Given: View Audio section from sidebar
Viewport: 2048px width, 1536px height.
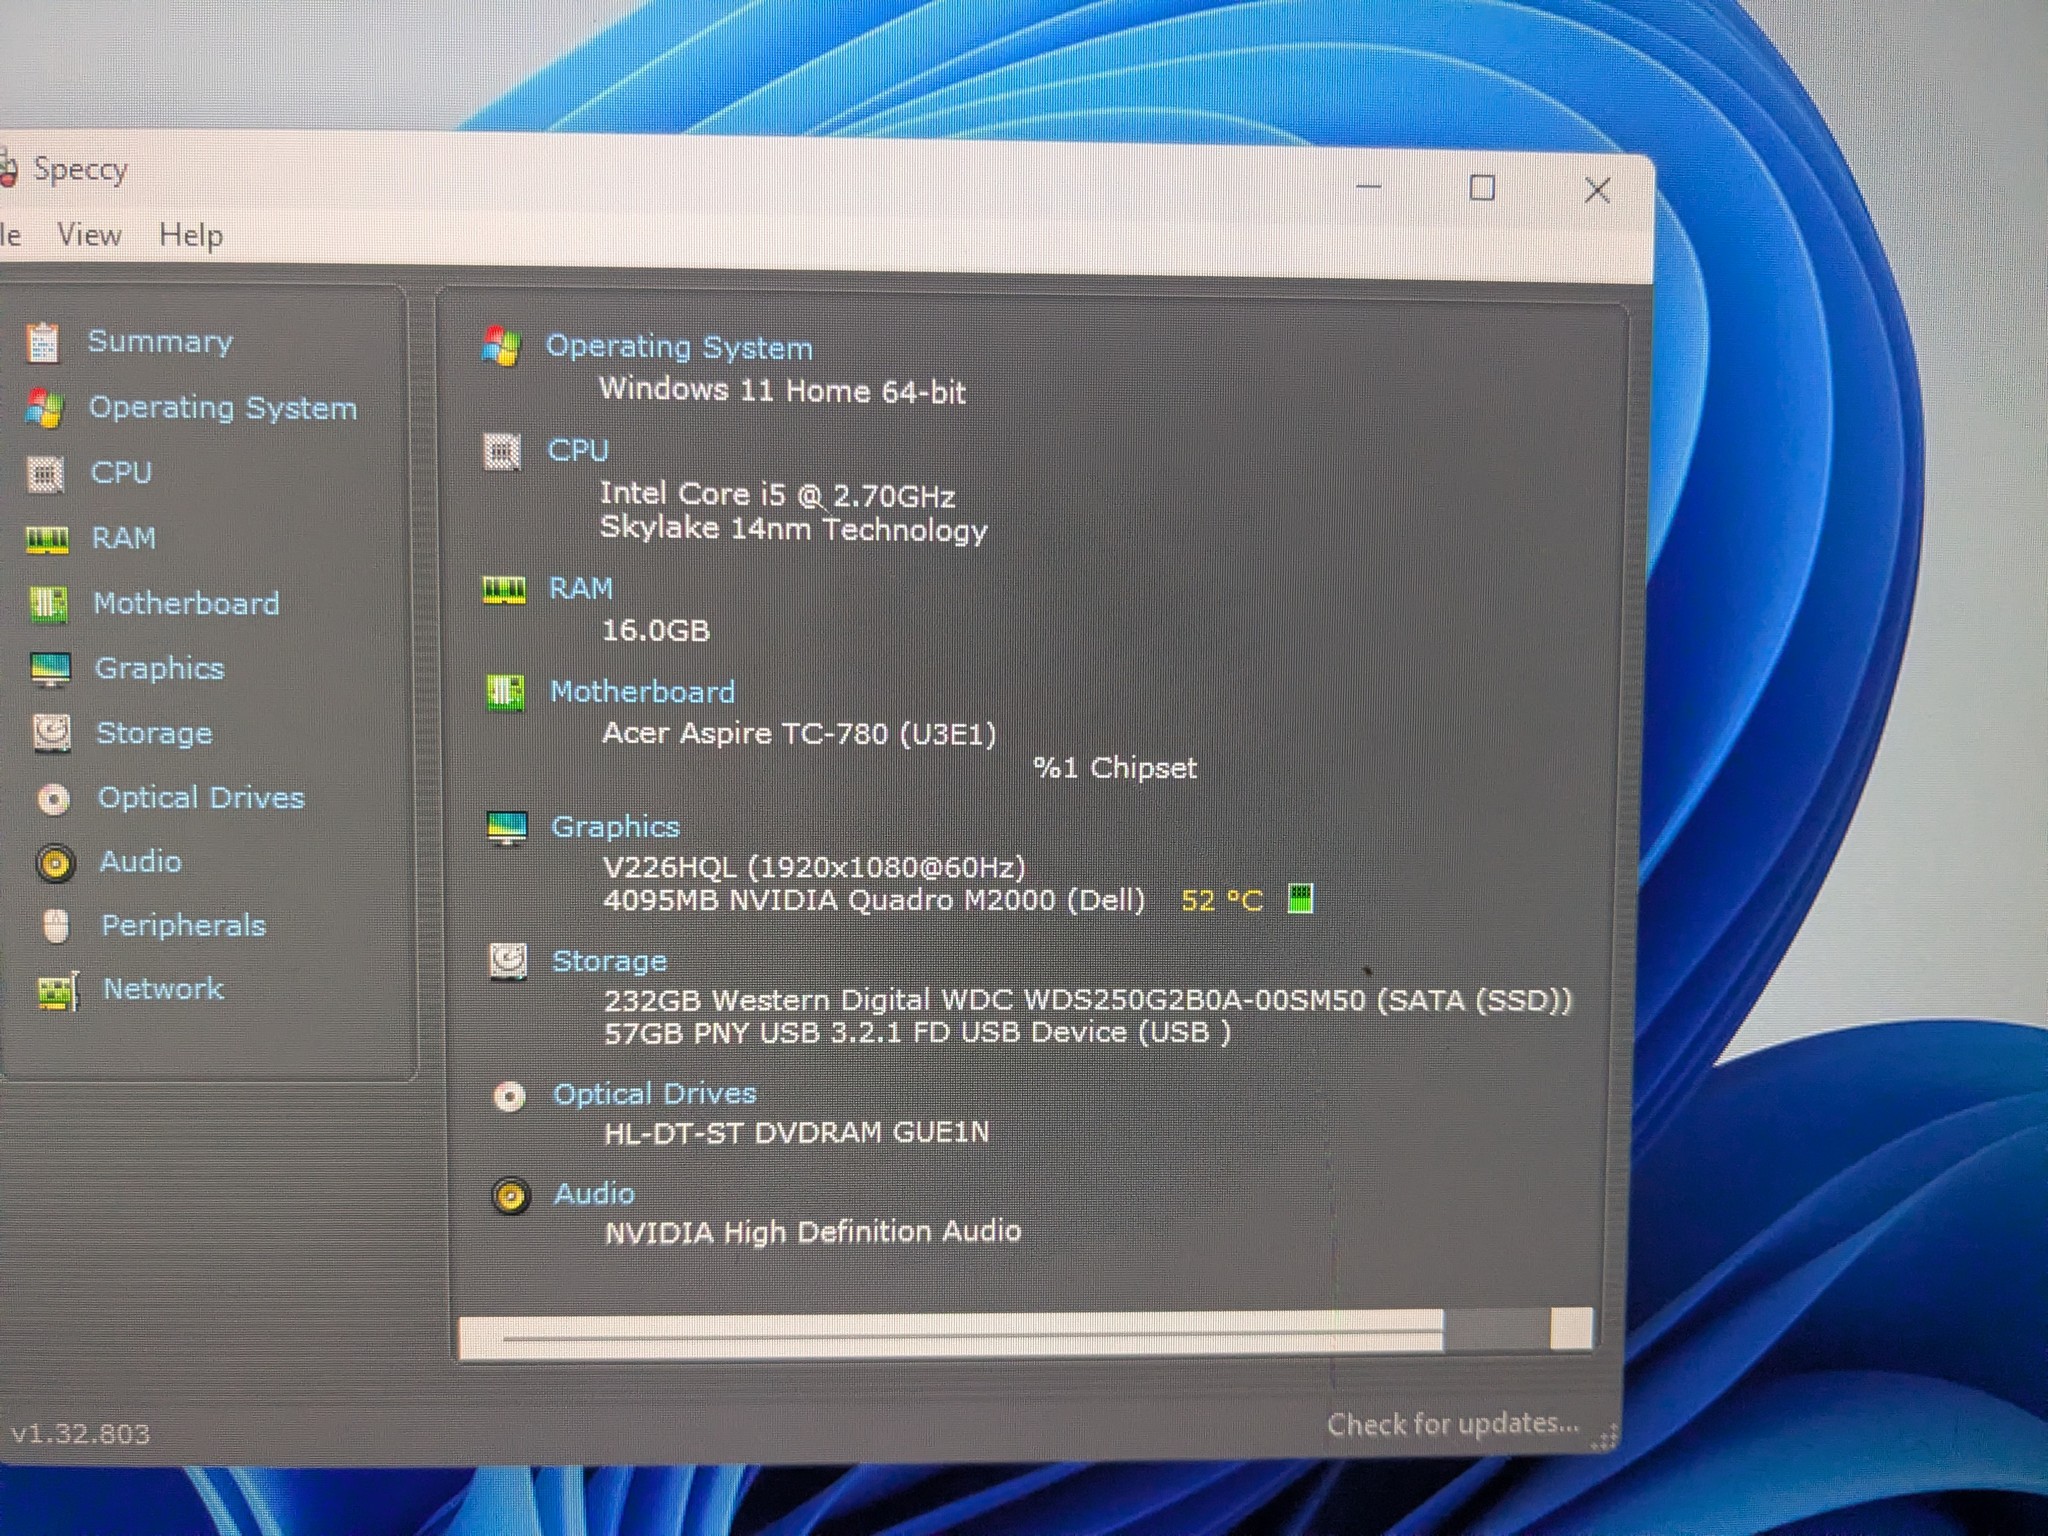Looking at the screenshot, I should tap(140, 861).
